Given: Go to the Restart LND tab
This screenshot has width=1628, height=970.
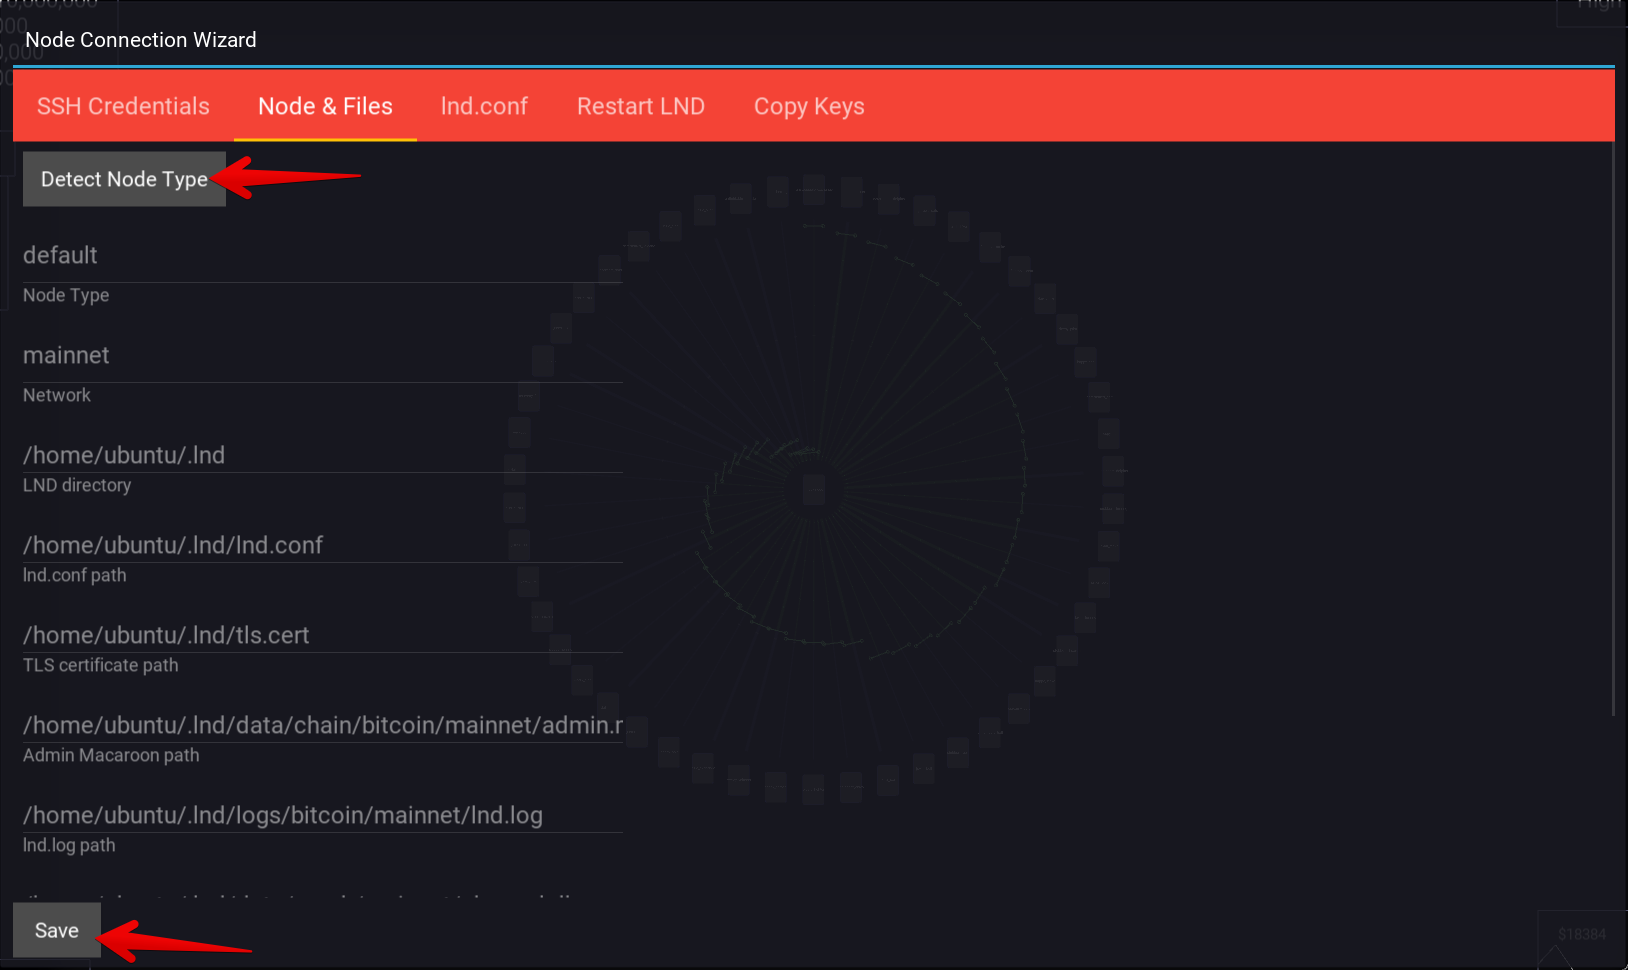Looking at the screenshot, I should pos(641,106).
